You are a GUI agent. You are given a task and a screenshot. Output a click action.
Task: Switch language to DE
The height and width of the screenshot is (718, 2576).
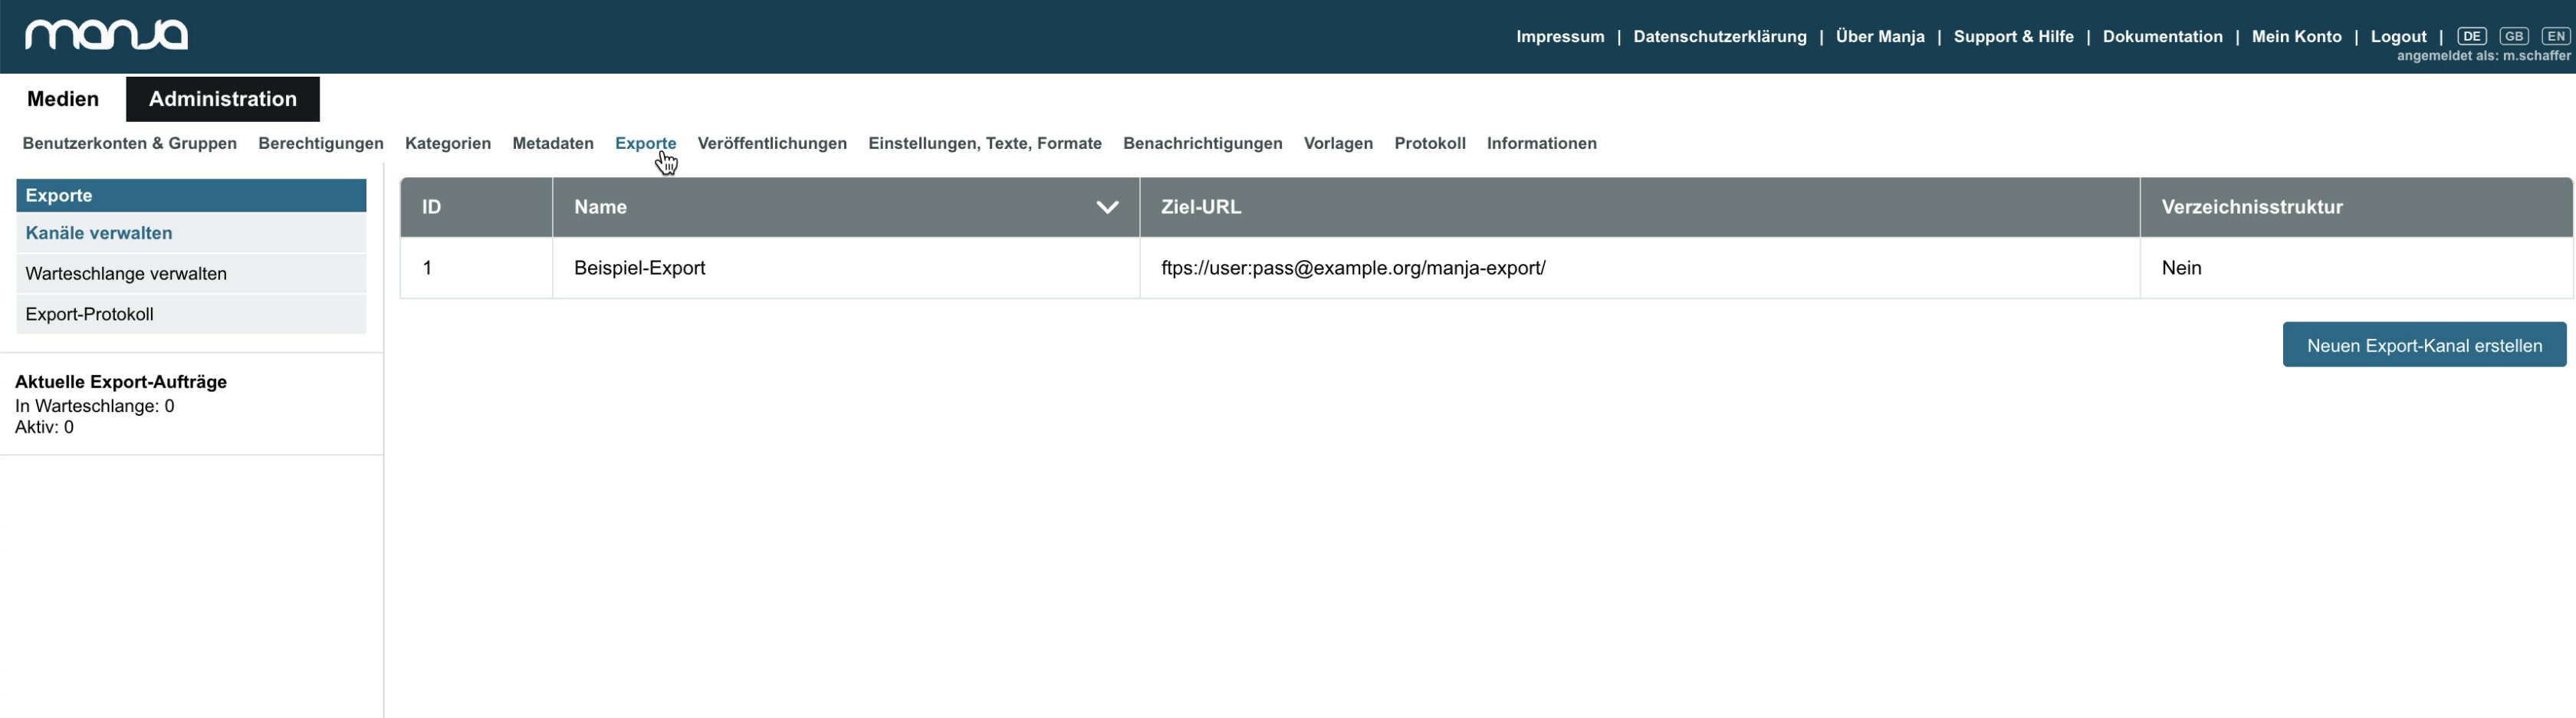[2471, 36]
